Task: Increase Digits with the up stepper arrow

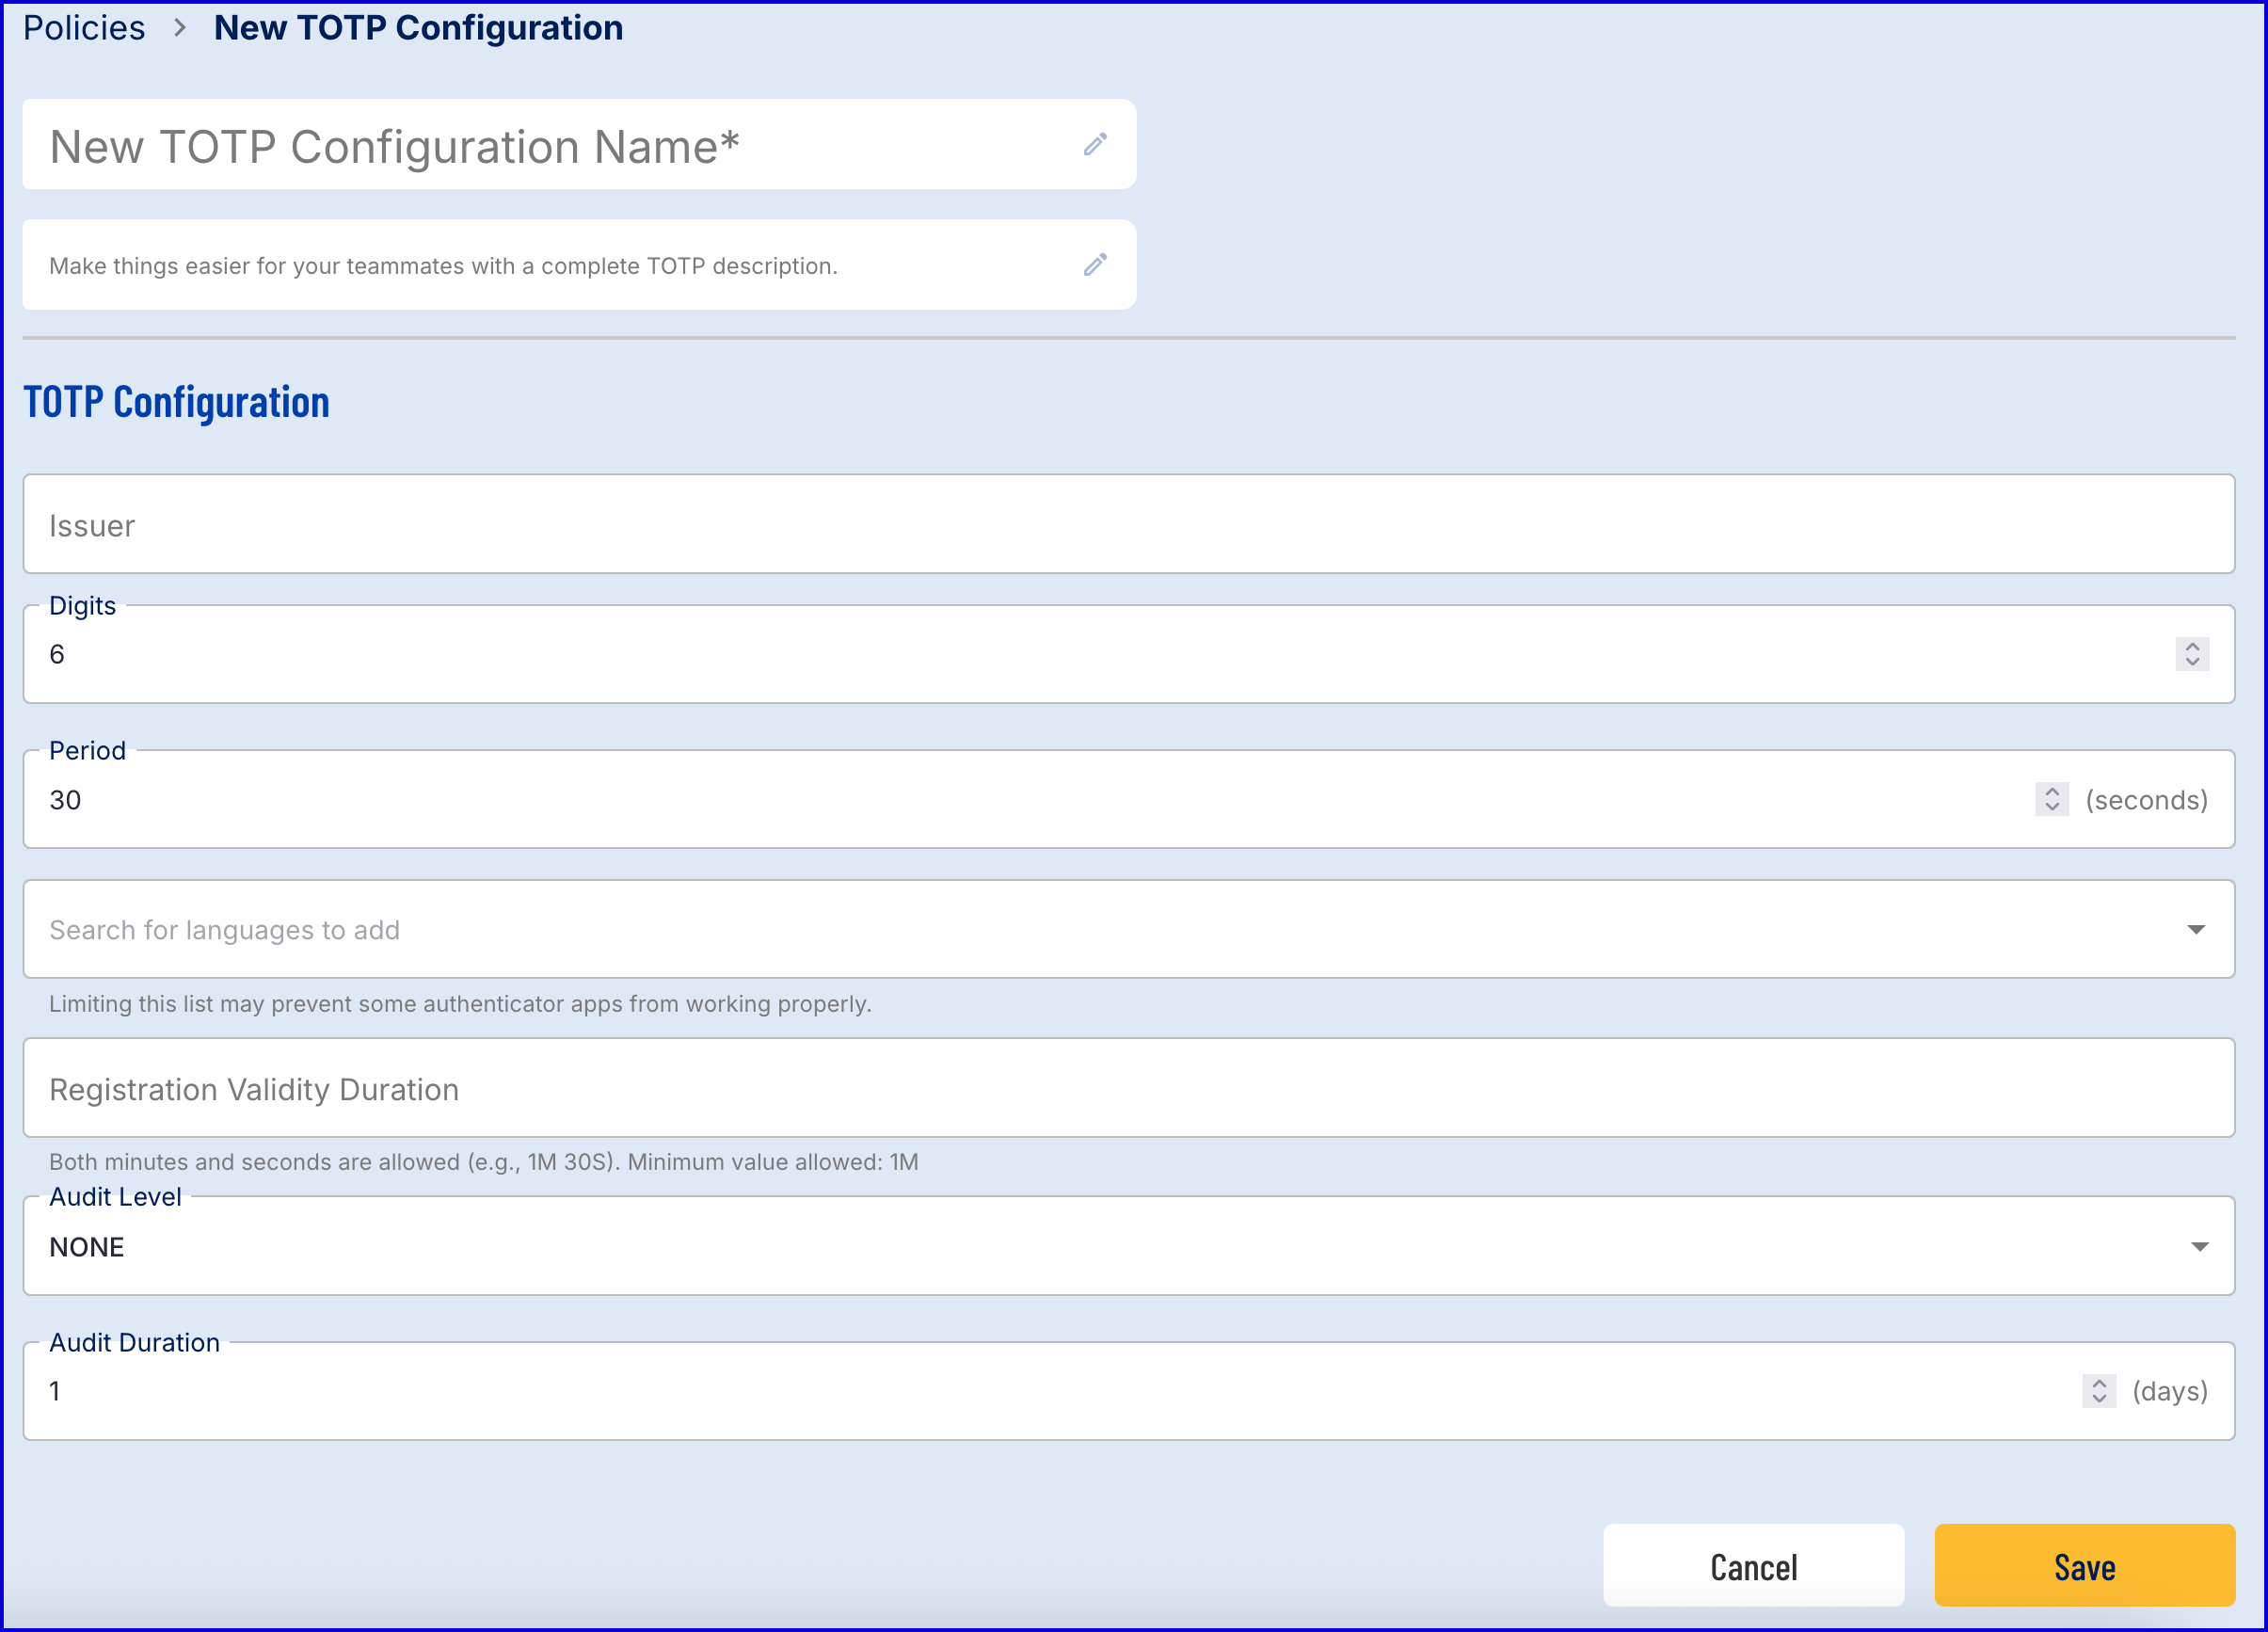Action: [2192, 646]
